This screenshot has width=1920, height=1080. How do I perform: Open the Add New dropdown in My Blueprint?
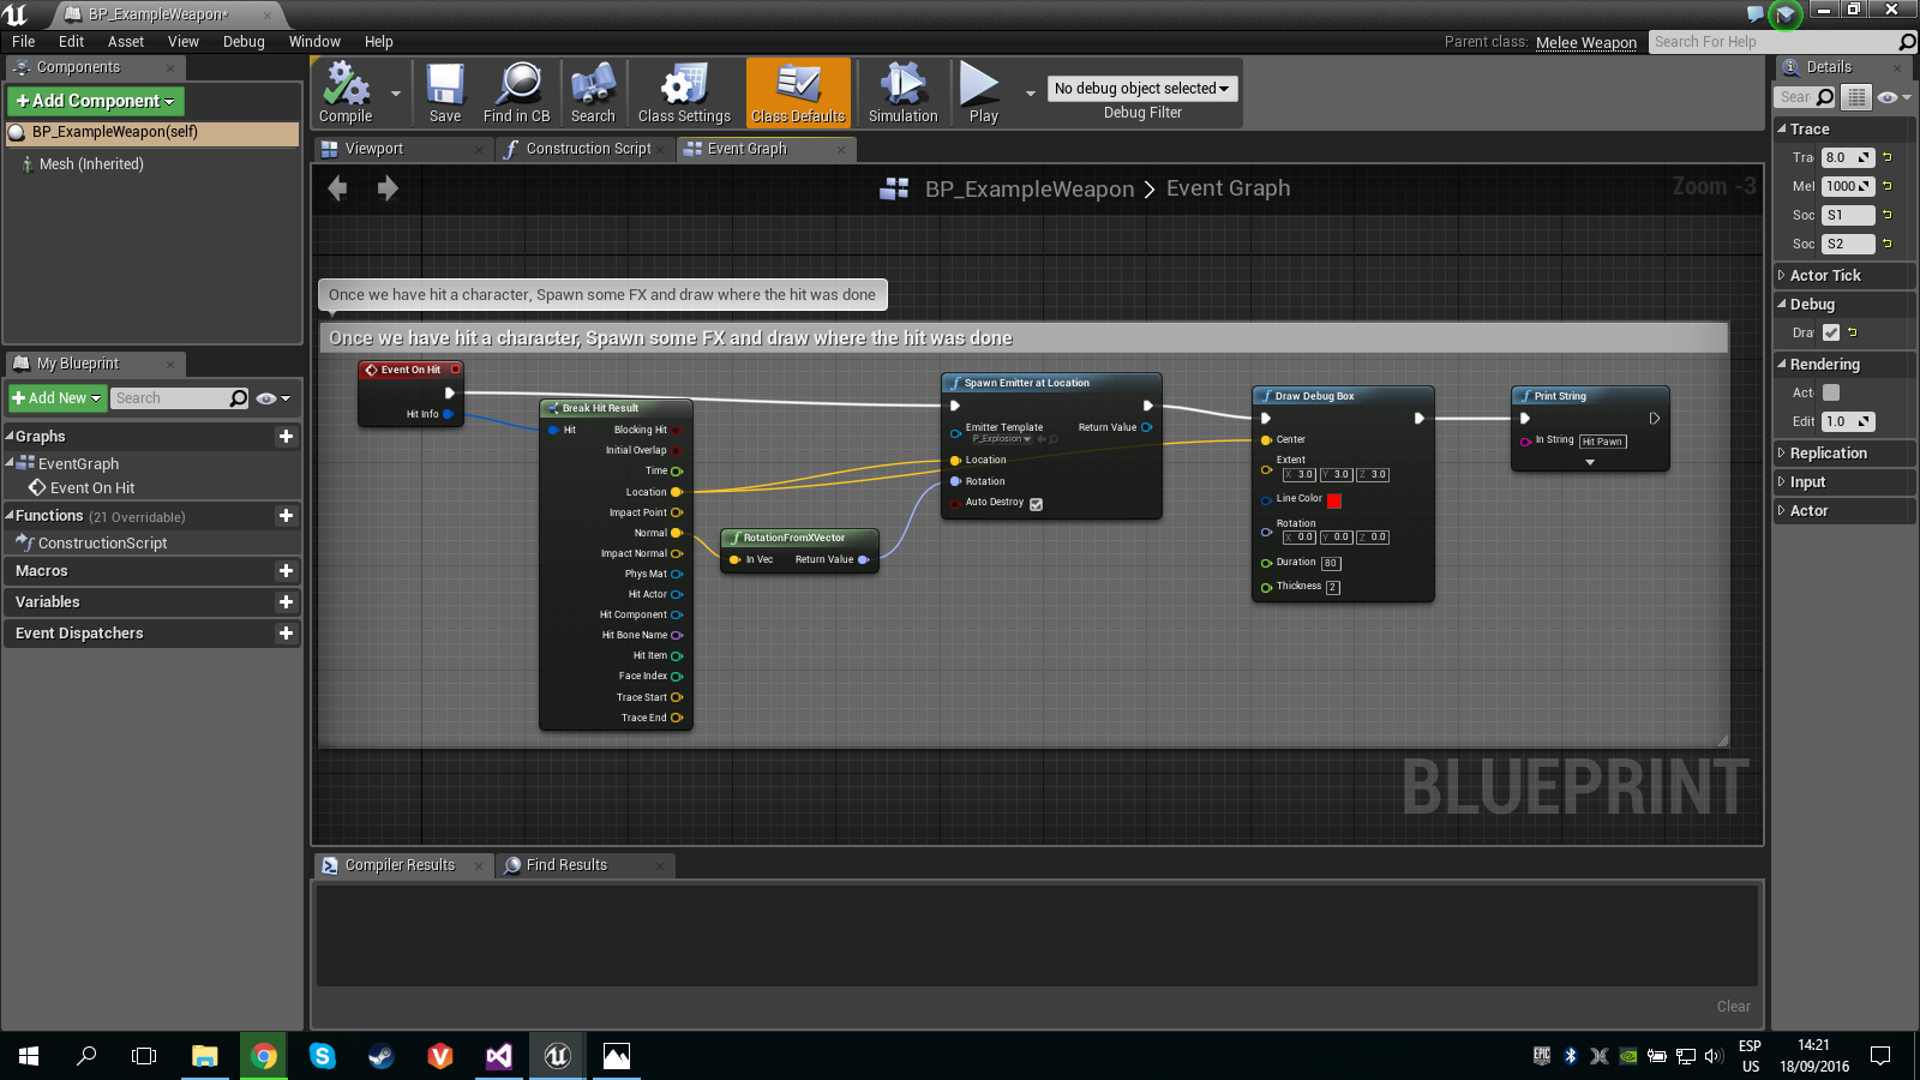pos(57,398)
